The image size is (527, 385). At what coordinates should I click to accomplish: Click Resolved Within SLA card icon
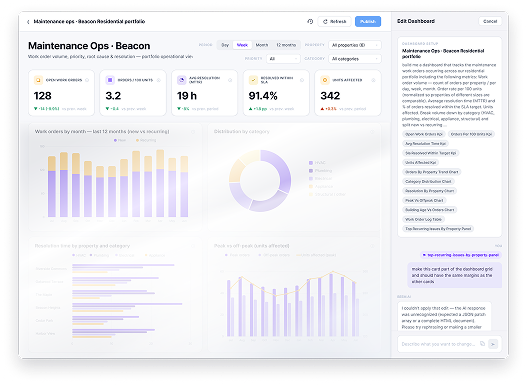[253, 80]
